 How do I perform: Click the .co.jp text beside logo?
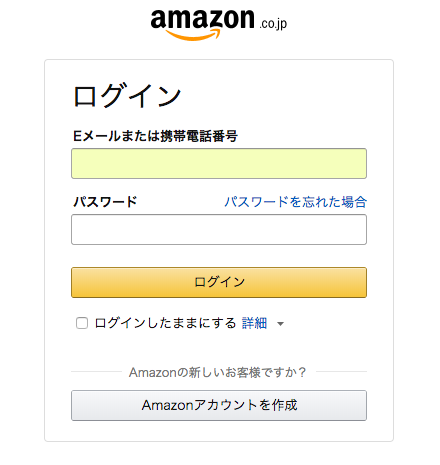point(273,24)
